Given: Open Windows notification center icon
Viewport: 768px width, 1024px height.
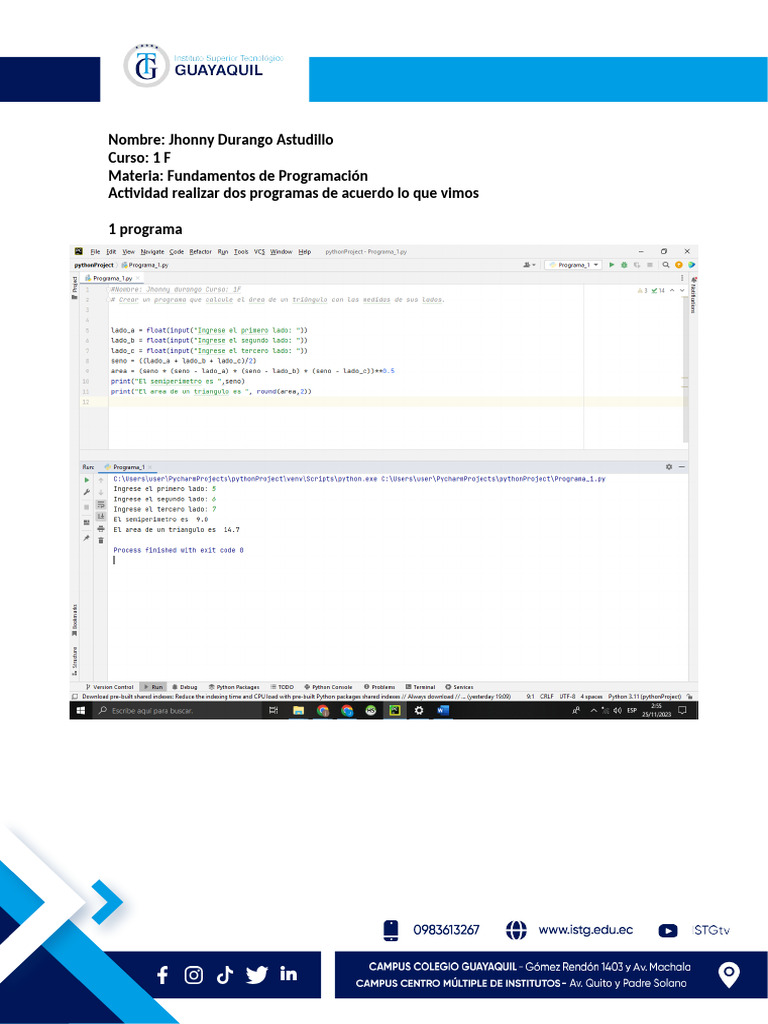Looking at the screenshot, I should 682,711.
